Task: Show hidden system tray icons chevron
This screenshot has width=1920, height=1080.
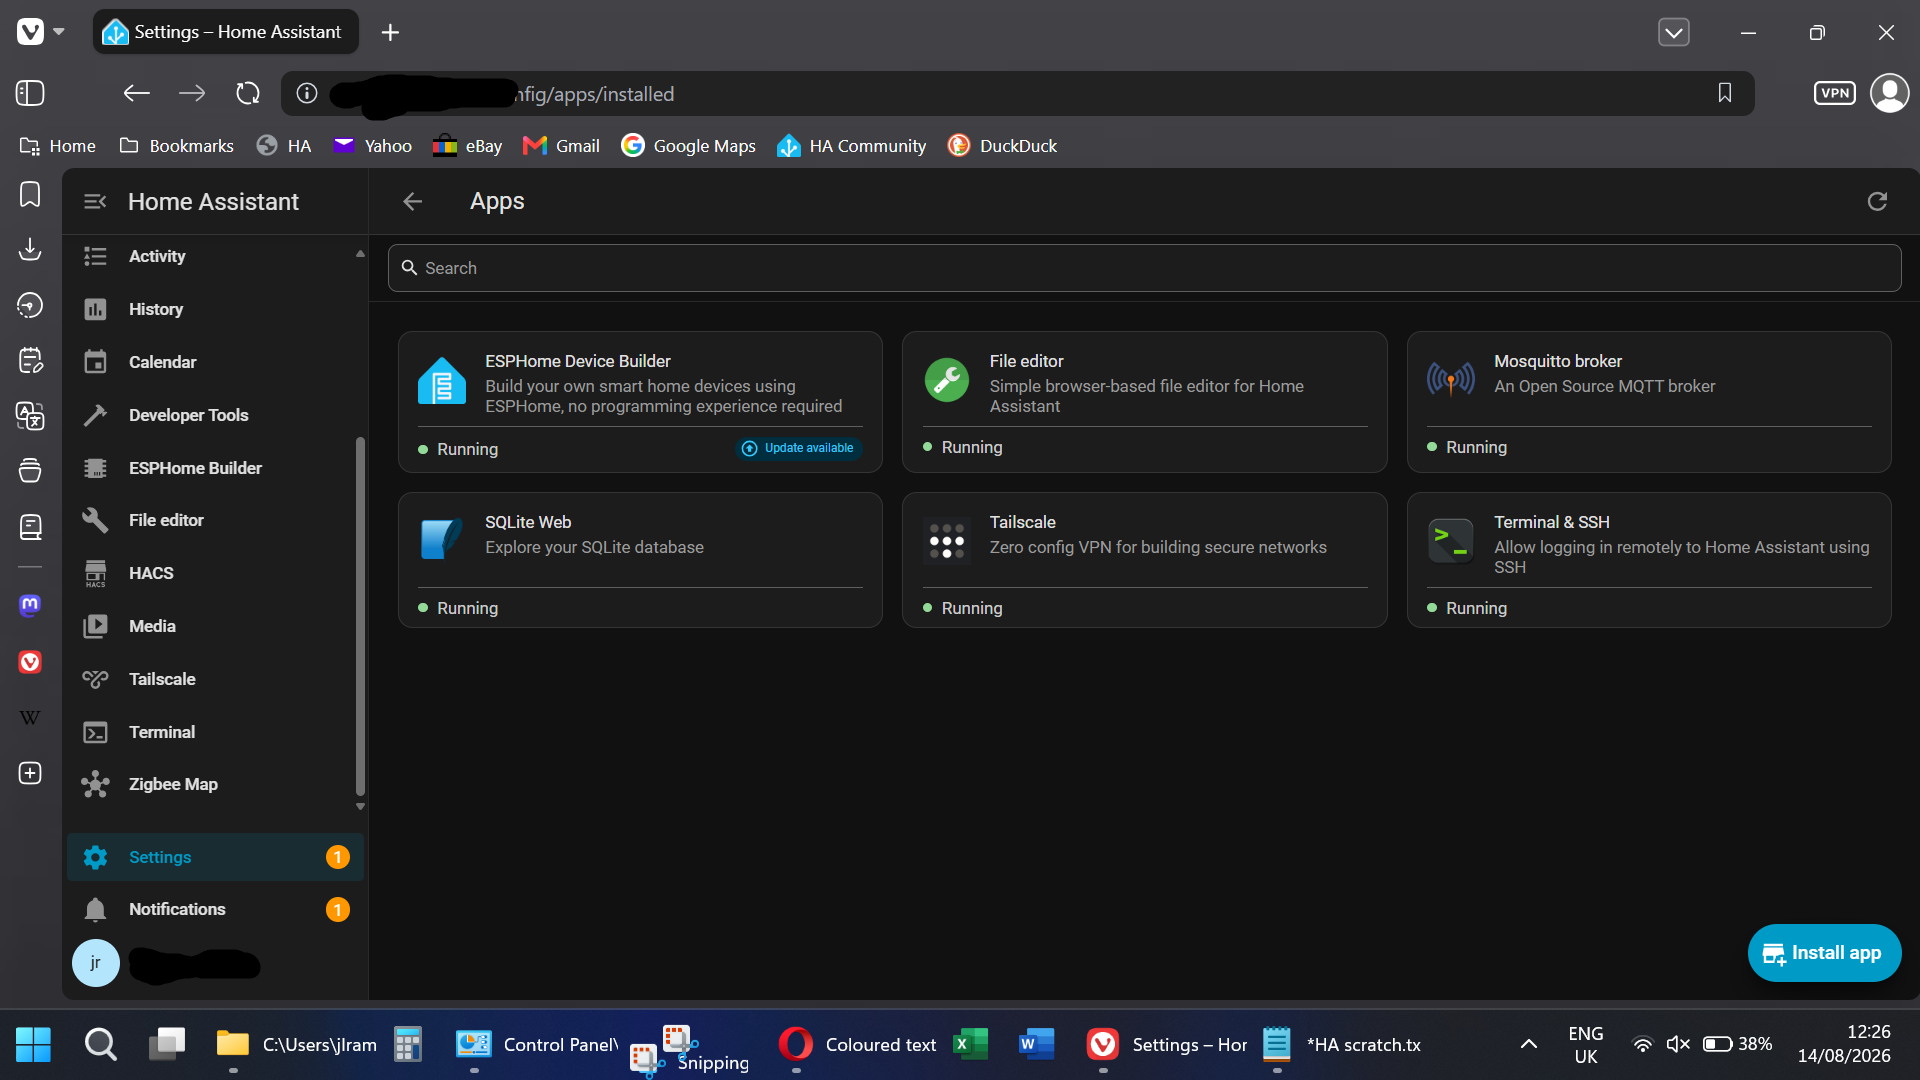Action: pos(1529,1044)
